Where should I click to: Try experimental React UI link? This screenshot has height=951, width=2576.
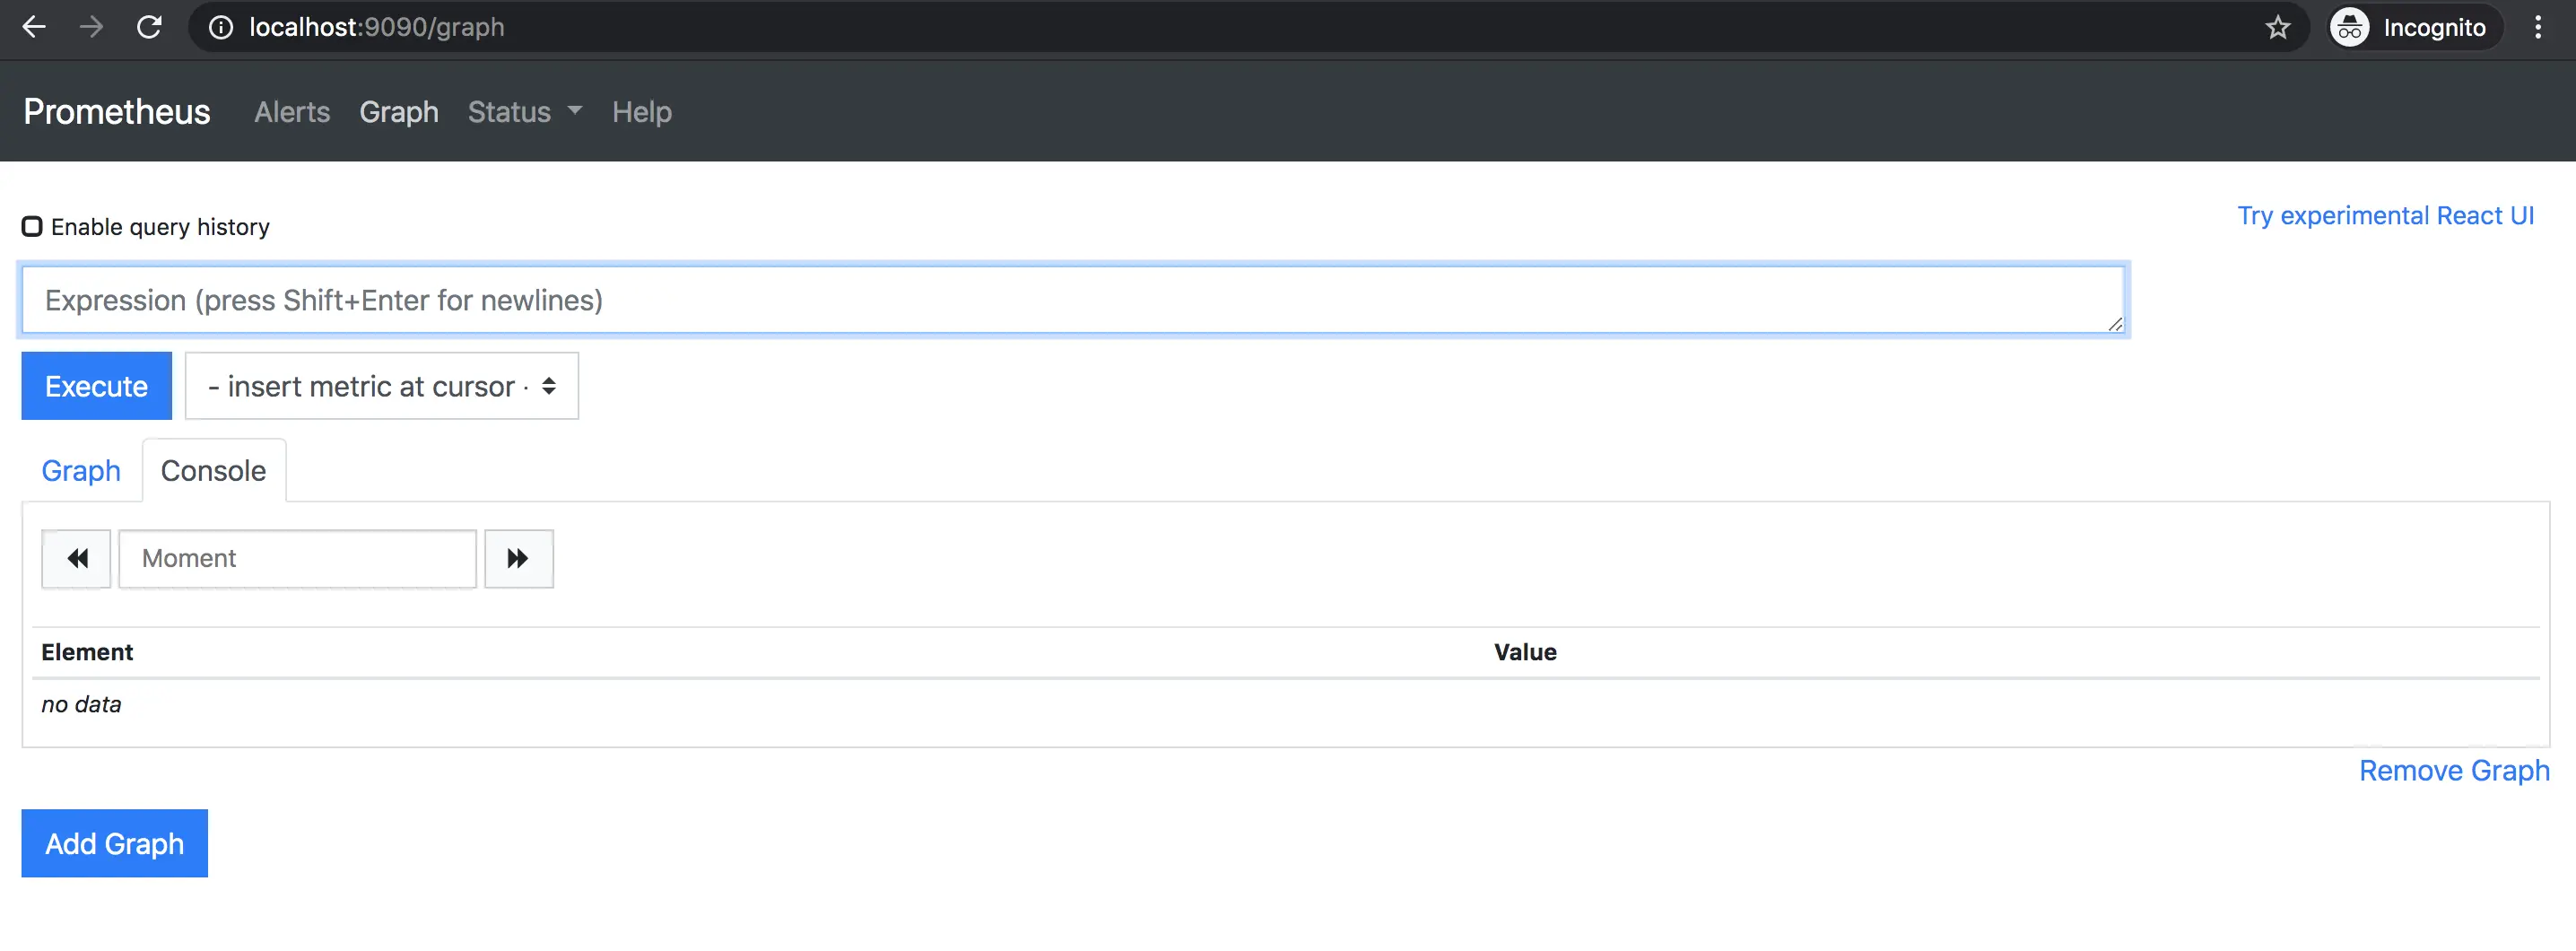coord(2385,216)
